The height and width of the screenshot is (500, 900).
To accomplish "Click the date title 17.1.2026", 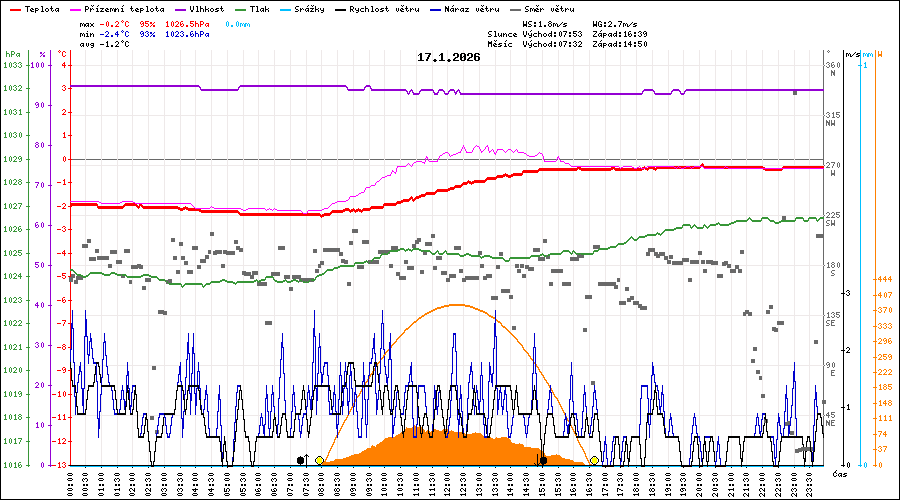I will tap(449, 57).
